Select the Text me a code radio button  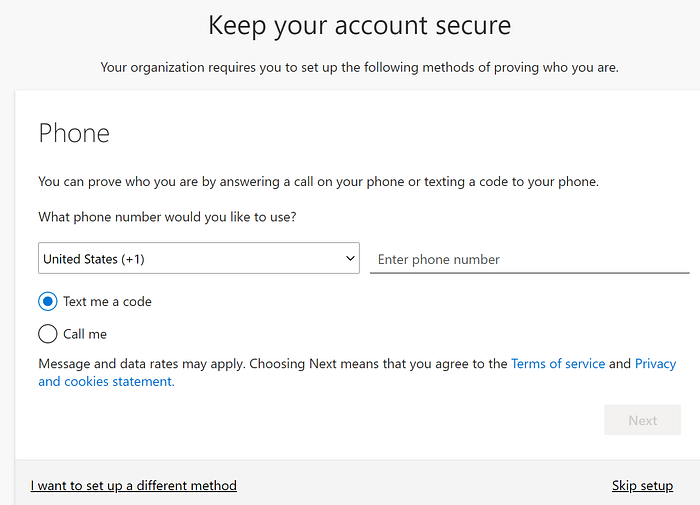click(x=48, y=301)
